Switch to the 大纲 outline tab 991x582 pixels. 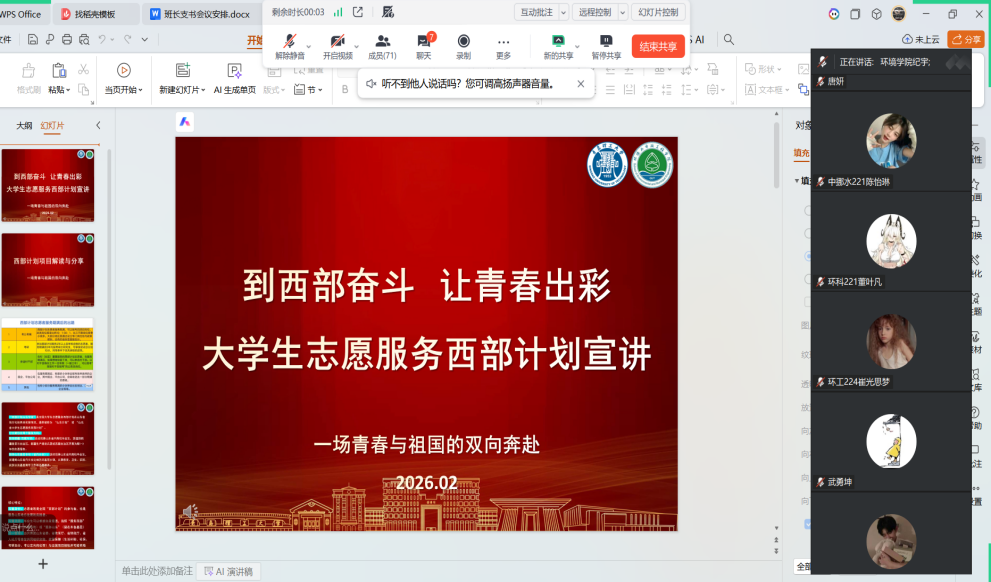(x=24, y=126)
